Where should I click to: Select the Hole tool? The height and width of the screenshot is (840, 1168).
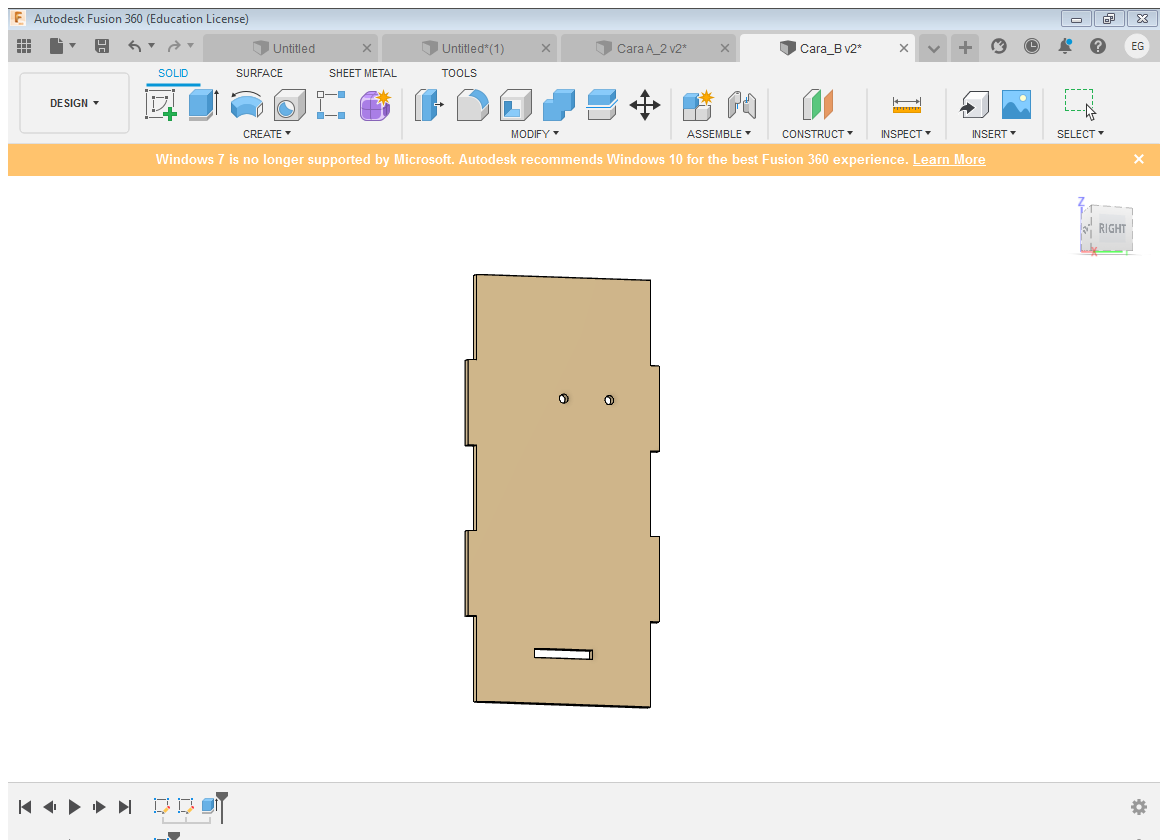pos(289,105)
